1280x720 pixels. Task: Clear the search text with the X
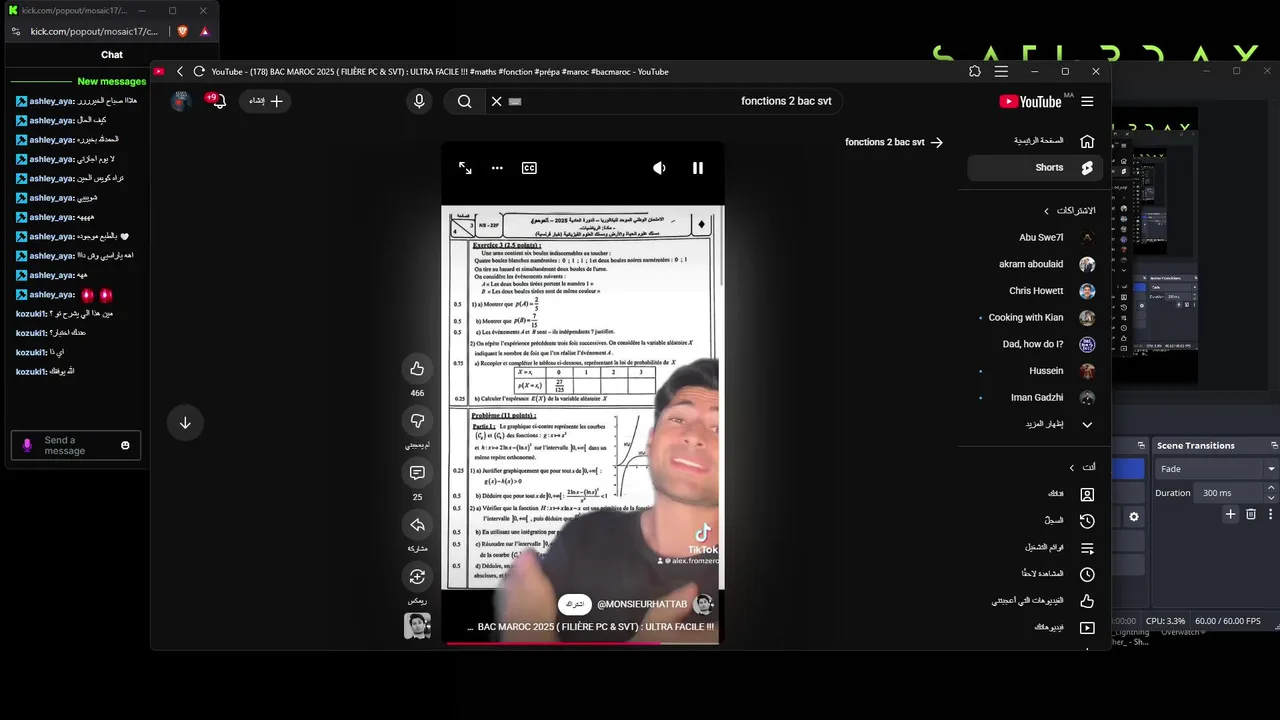tap(496, 101)
